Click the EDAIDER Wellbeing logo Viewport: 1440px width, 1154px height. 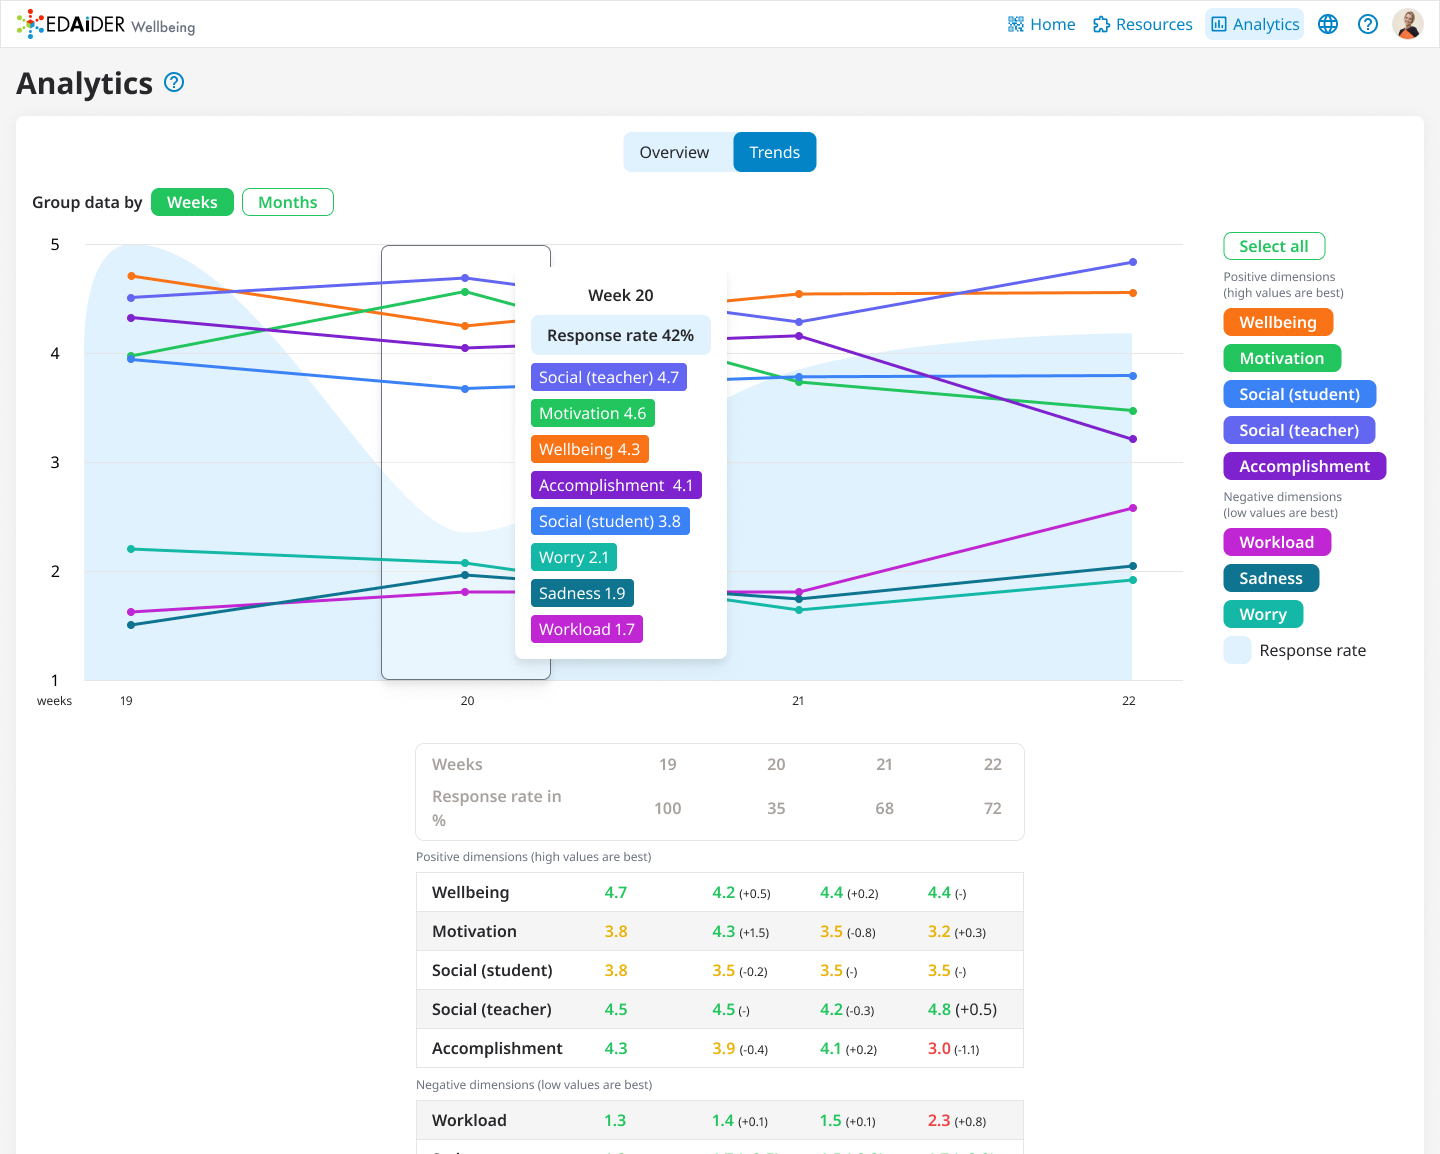106,24
